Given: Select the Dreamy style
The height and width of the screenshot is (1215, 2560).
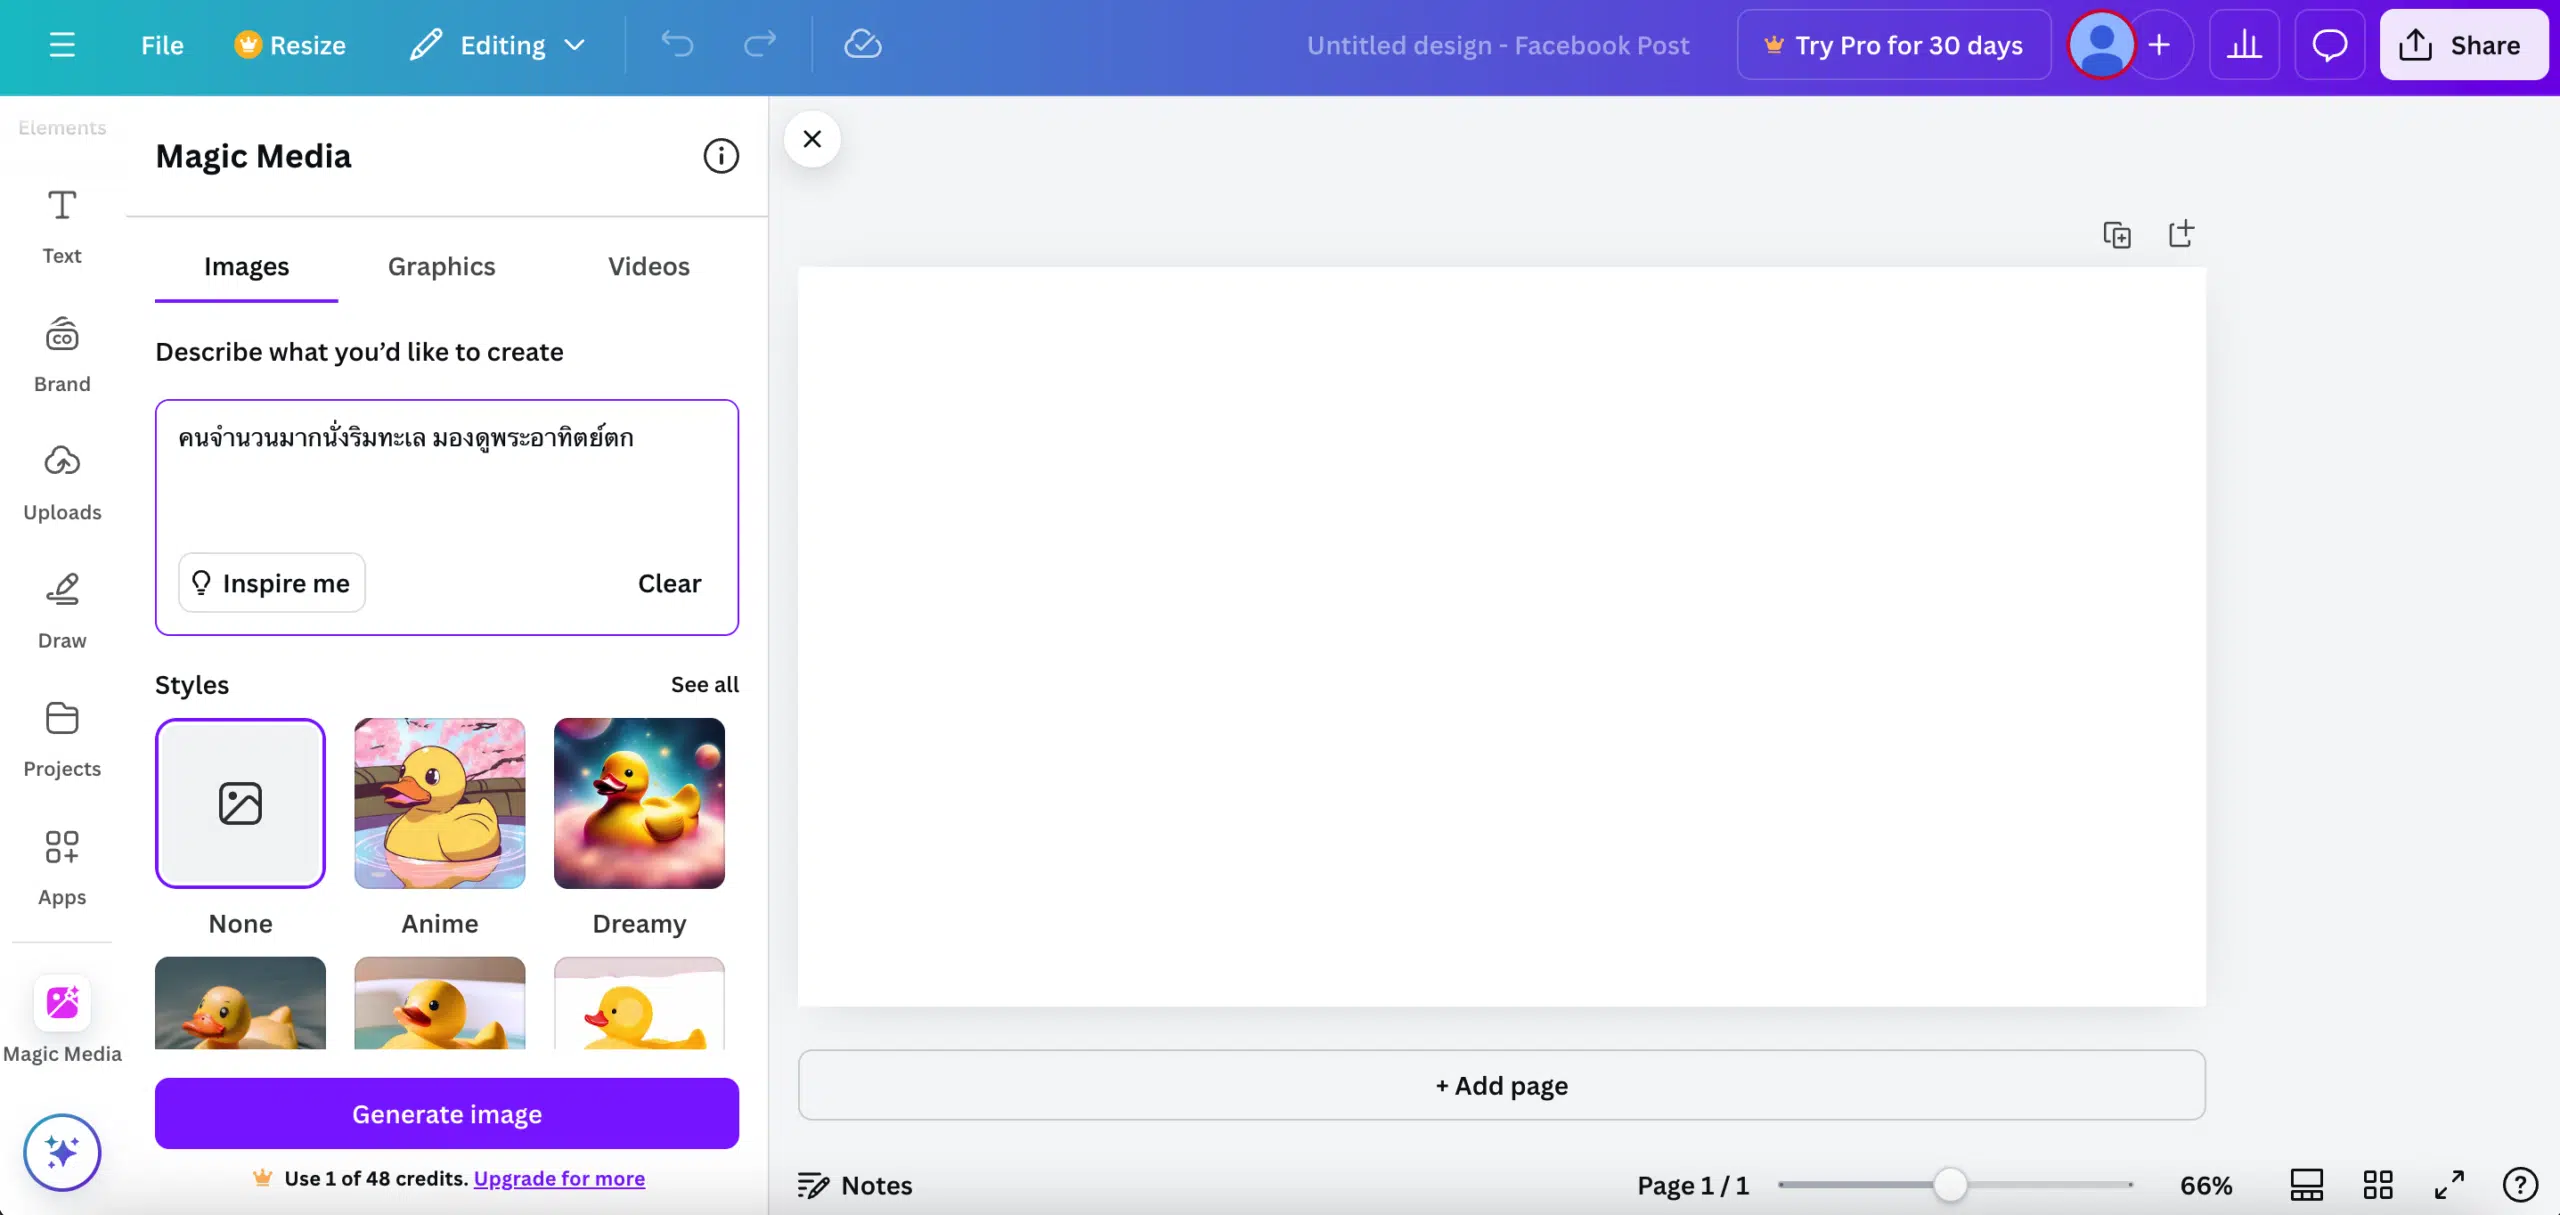Looking at the screenshot, I should tap(640, 803).
